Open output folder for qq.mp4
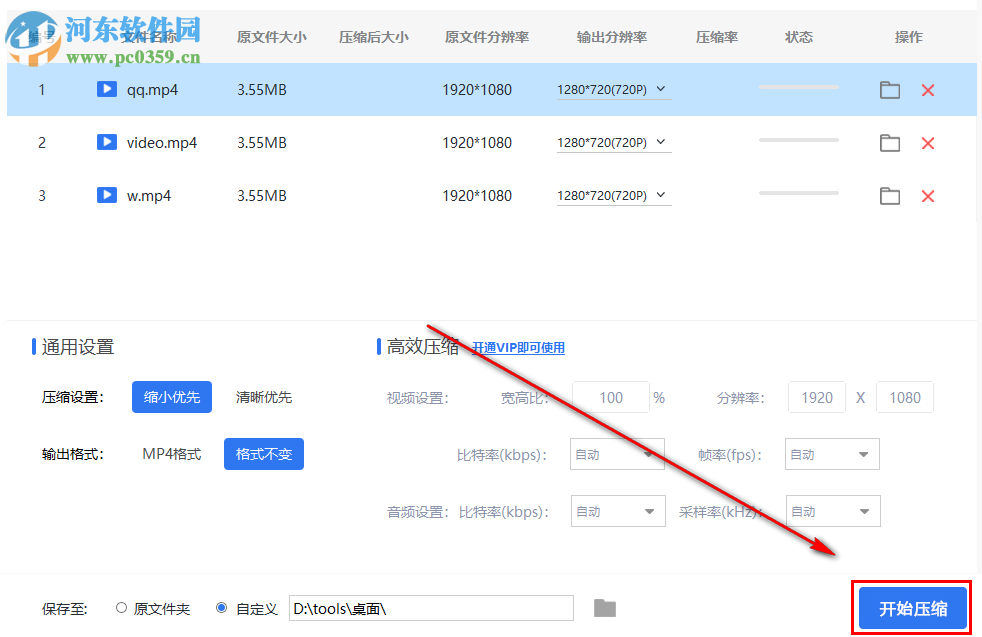Screen dimensions: 982x637 tap(890, 89)
